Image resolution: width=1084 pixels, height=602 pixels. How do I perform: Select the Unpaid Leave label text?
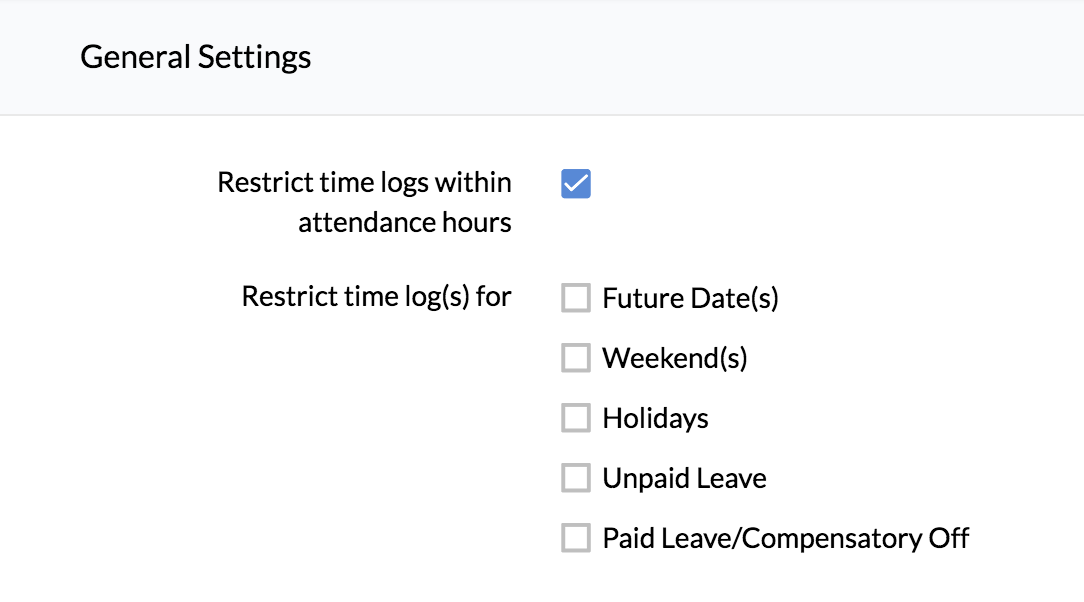(684, 477)
